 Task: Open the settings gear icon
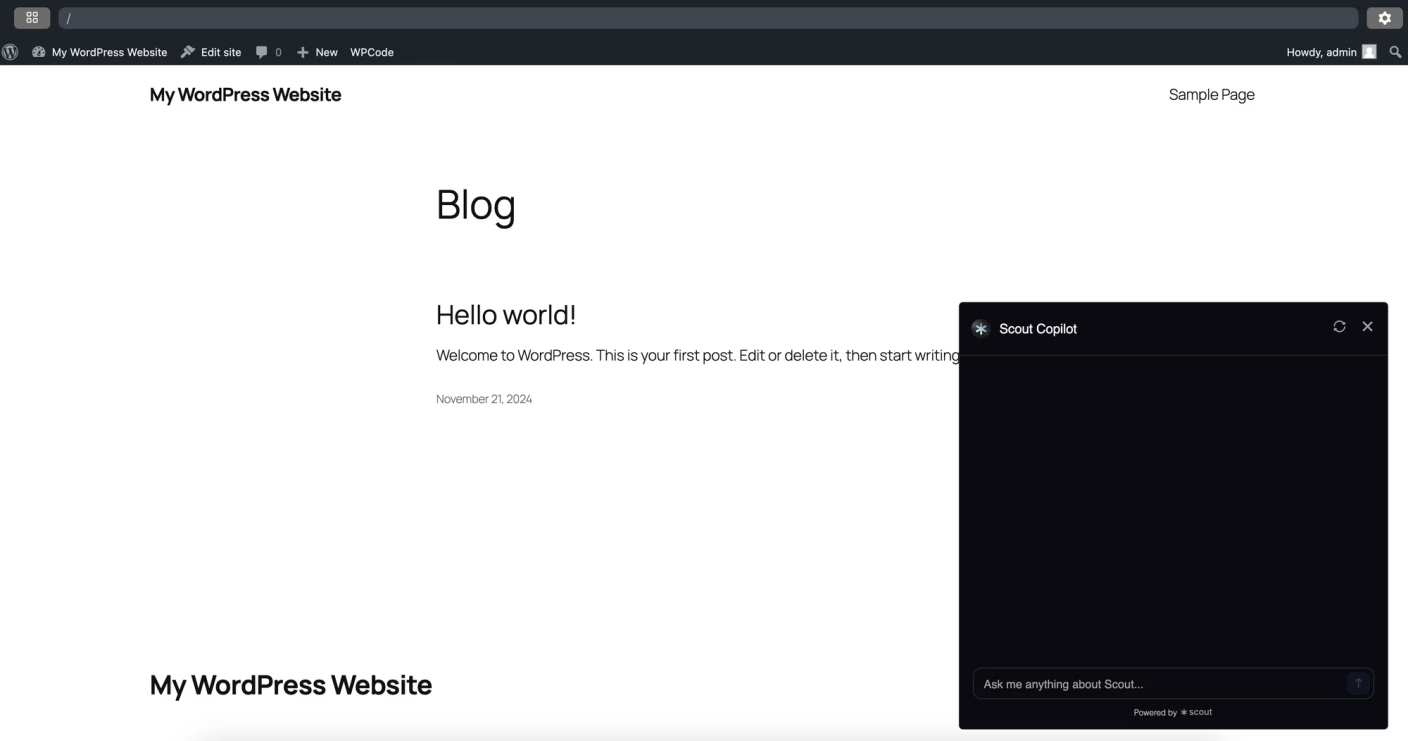tap(1384, 18)
